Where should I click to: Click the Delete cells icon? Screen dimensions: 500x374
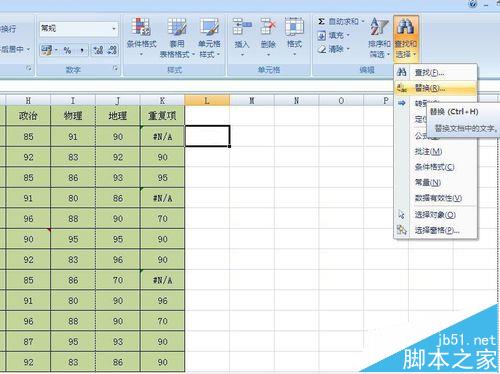pyautogui.click(x=268, y=27)
